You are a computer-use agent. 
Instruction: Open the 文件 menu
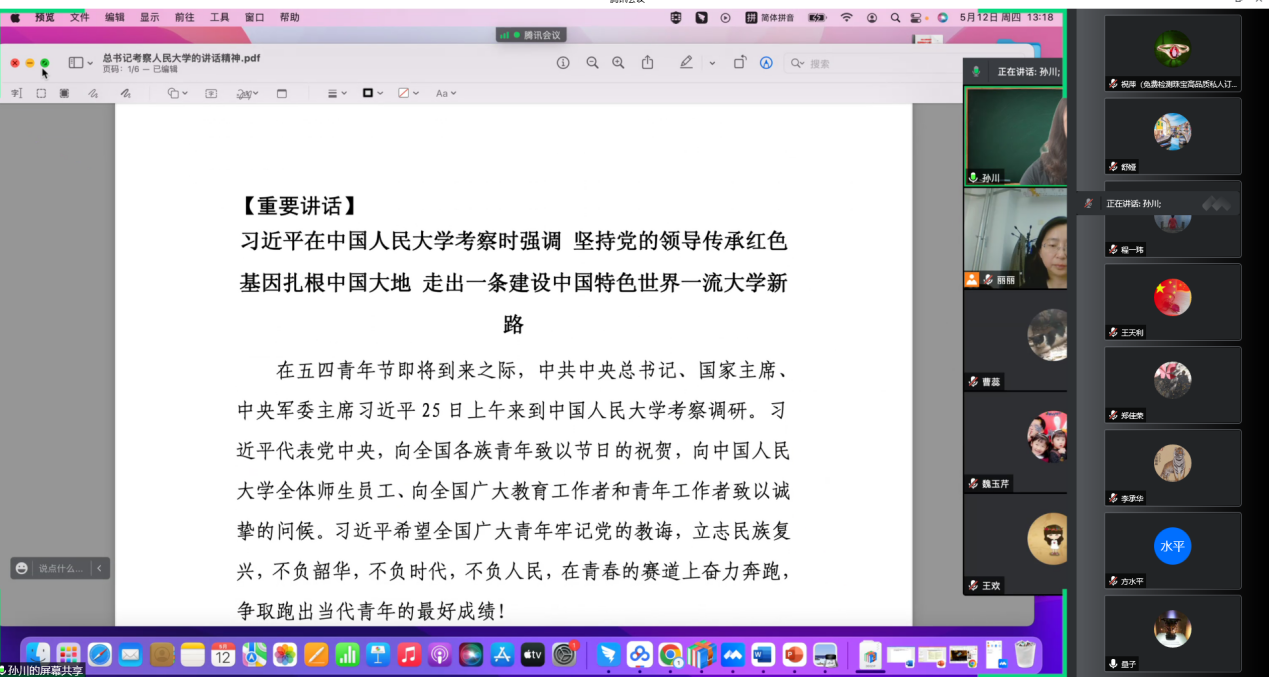[x=80, y=17]
